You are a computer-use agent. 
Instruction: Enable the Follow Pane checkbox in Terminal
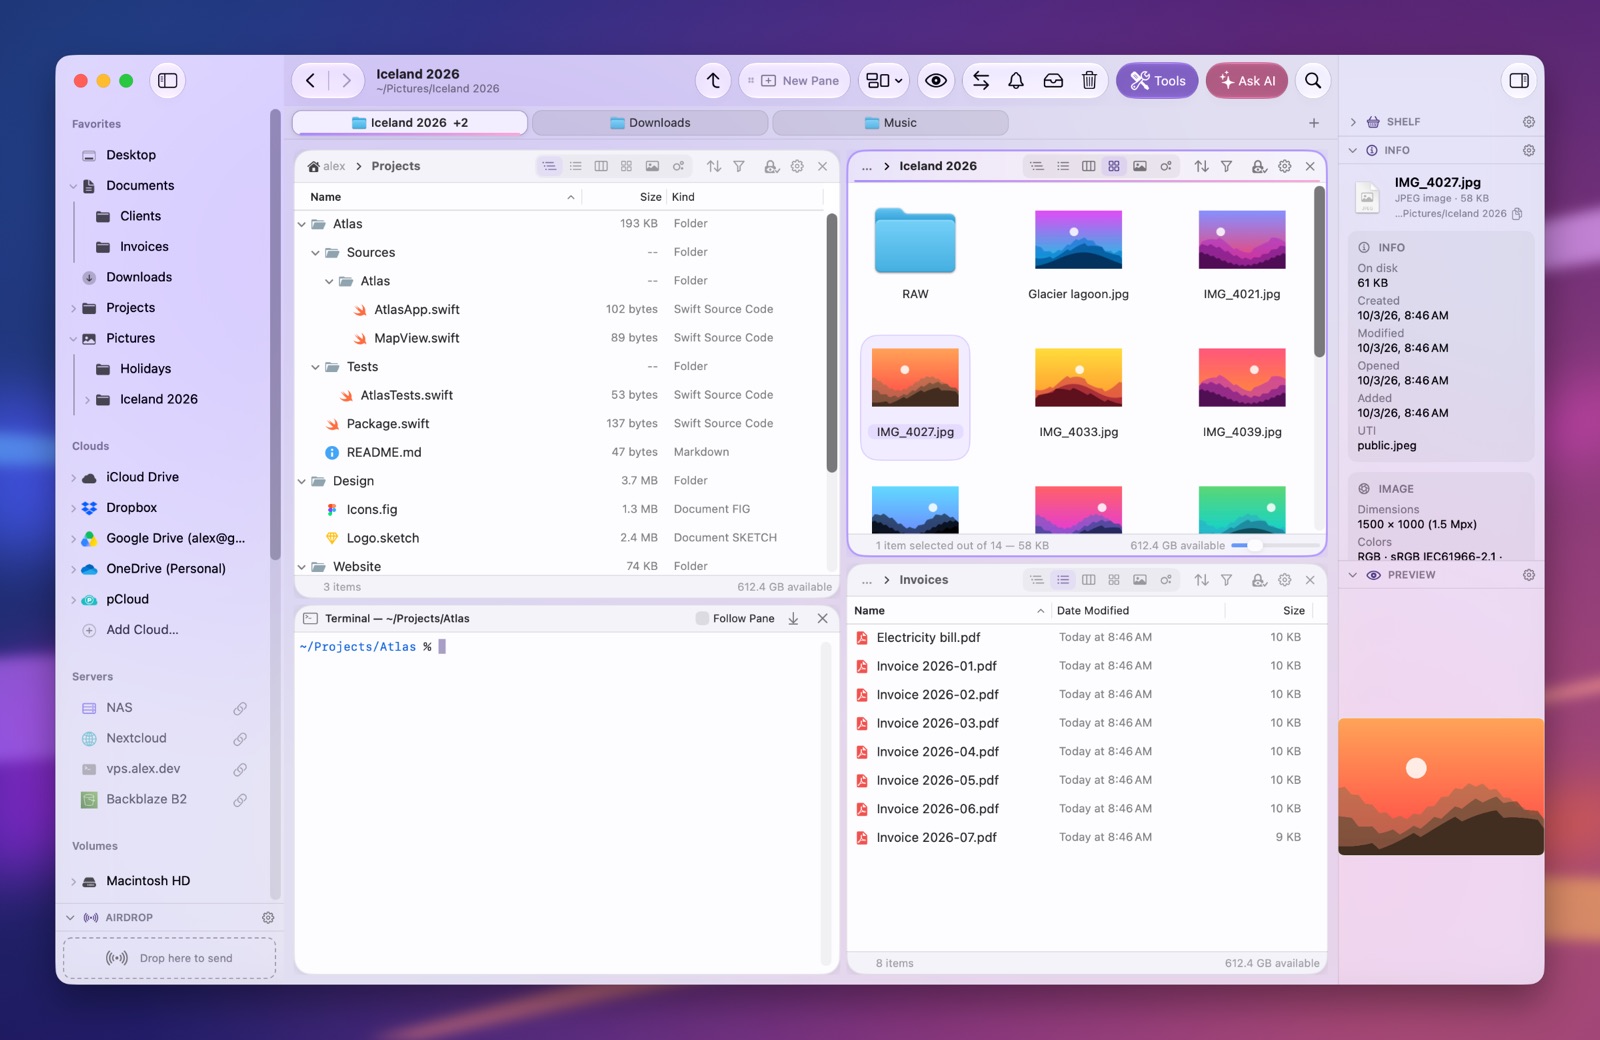pyautogui.click(x=702, y=619)
